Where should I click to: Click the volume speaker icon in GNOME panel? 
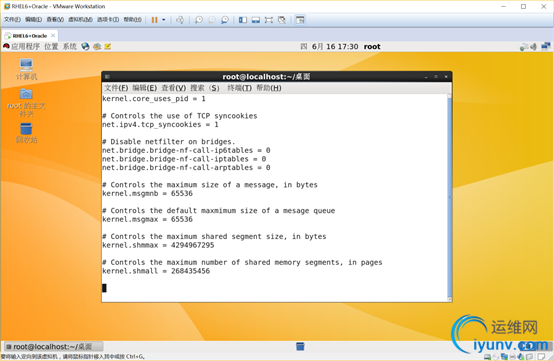[534, 47]
